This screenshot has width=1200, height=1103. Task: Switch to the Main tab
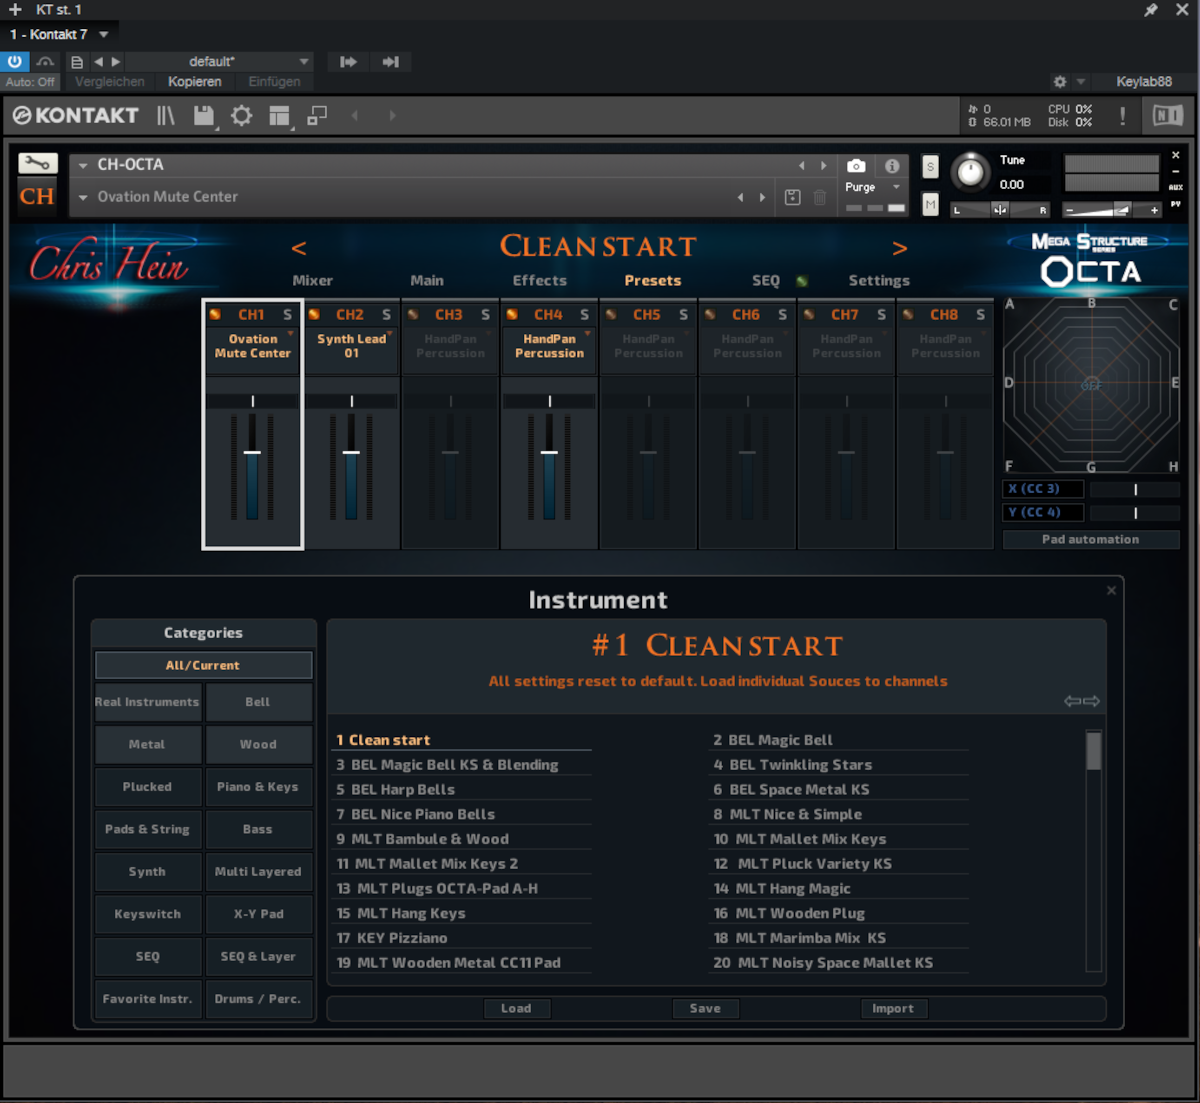(427, 281)
